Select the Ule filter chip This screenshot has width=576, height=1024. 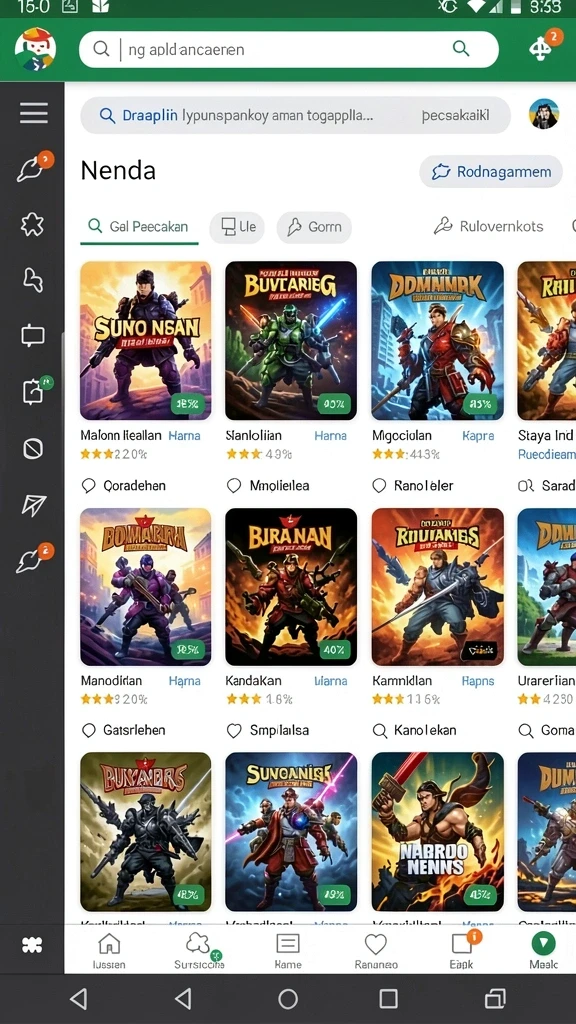237,227
